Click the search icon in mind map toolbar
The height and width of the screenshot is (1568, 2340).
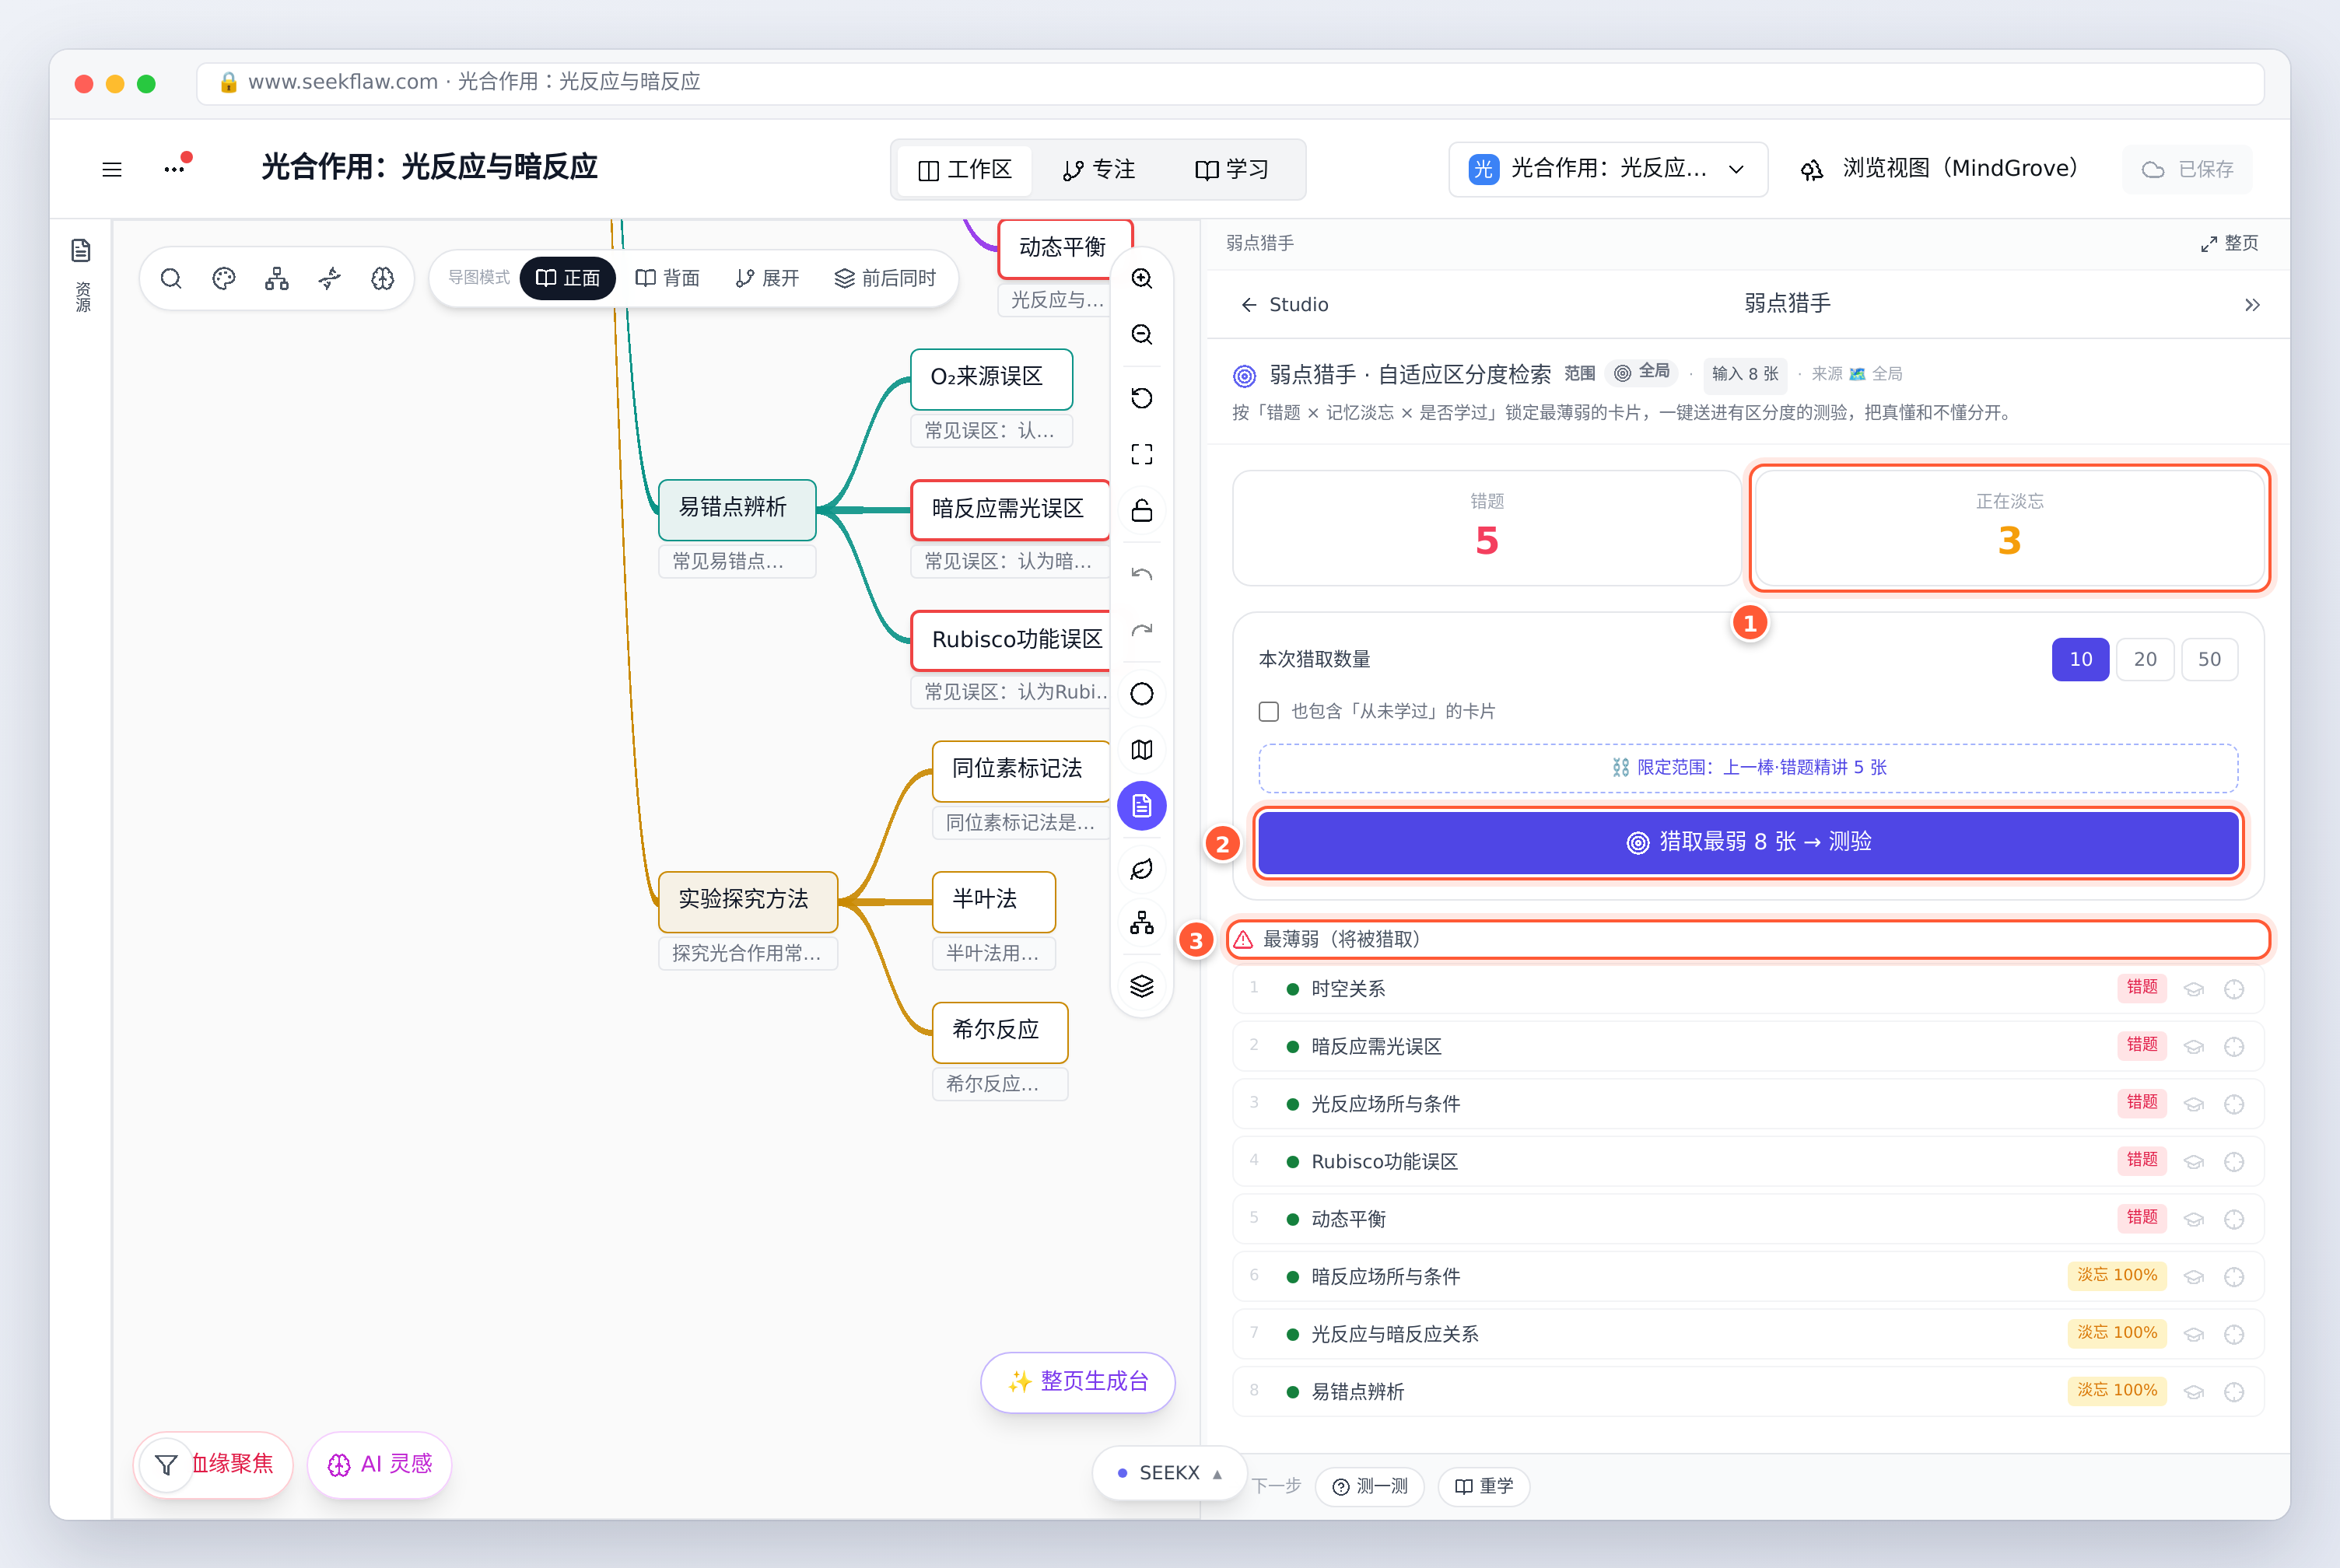(171, 278)
